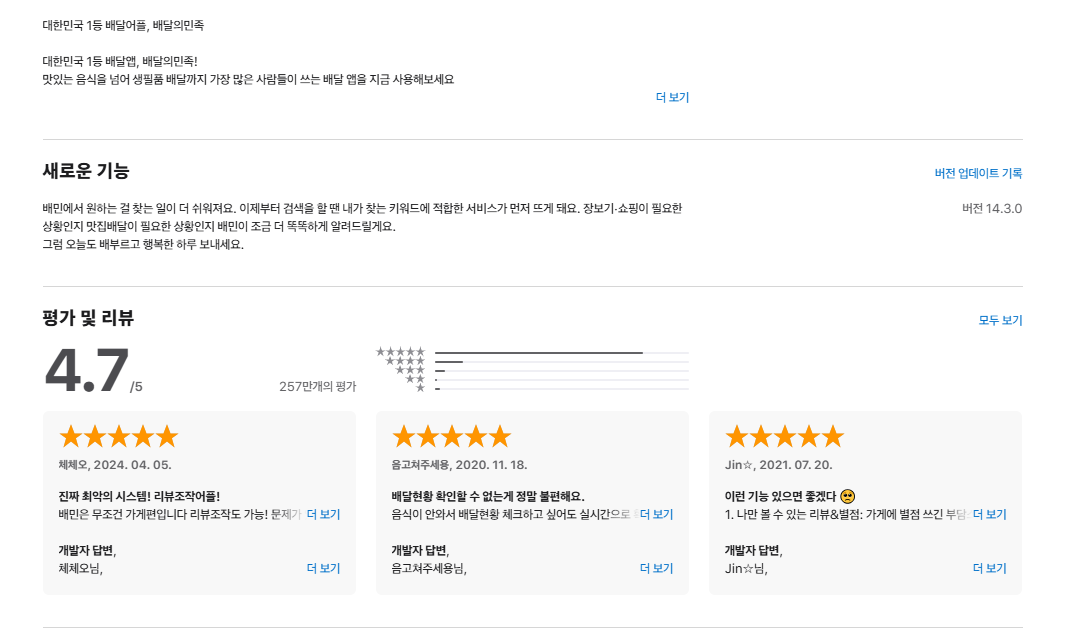Expand the developer response to 음고쳐주세용
This screenshot has height=644, width=1071.
[656, 567]
